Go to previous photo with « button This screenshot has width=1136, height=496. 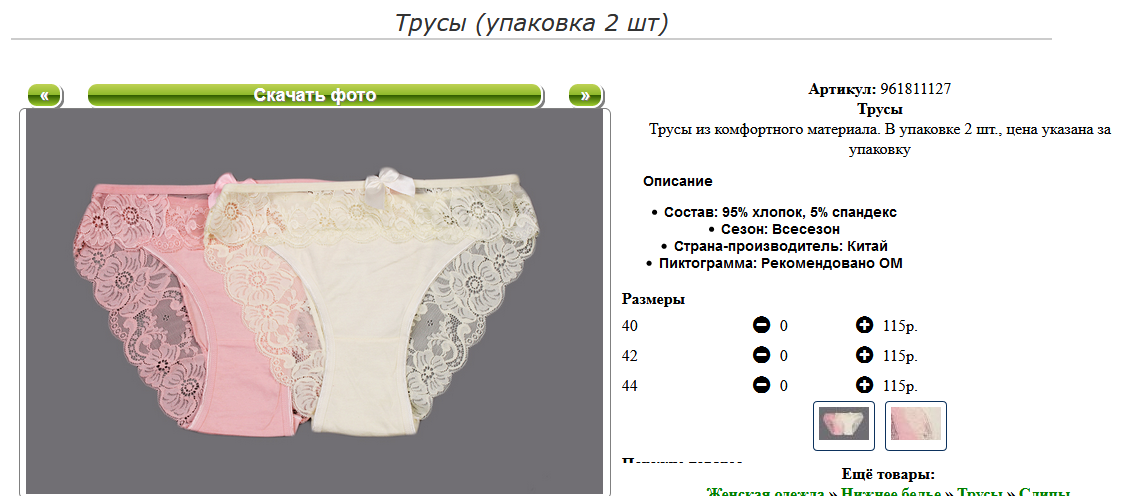[45, 96]
